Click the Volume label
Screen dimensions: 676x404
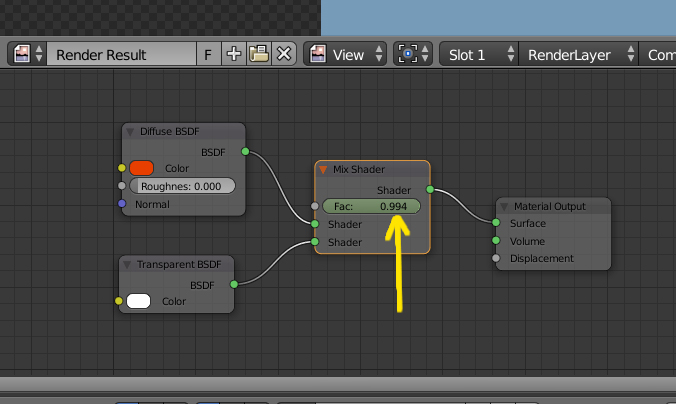(527, 241)
